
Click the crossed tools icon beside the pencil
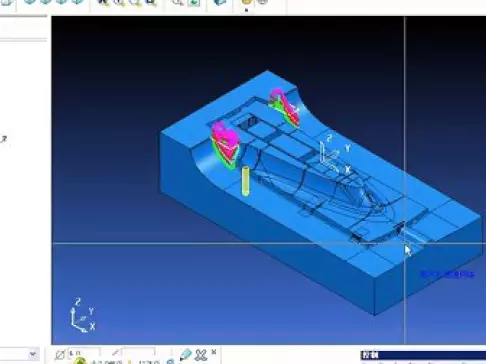coord(201,355)
